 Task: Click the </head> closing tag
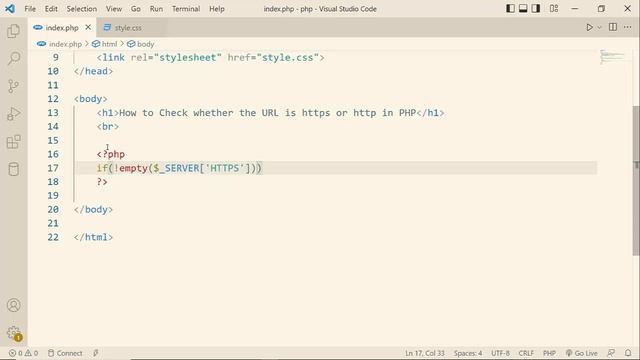(x=93, y=71)
